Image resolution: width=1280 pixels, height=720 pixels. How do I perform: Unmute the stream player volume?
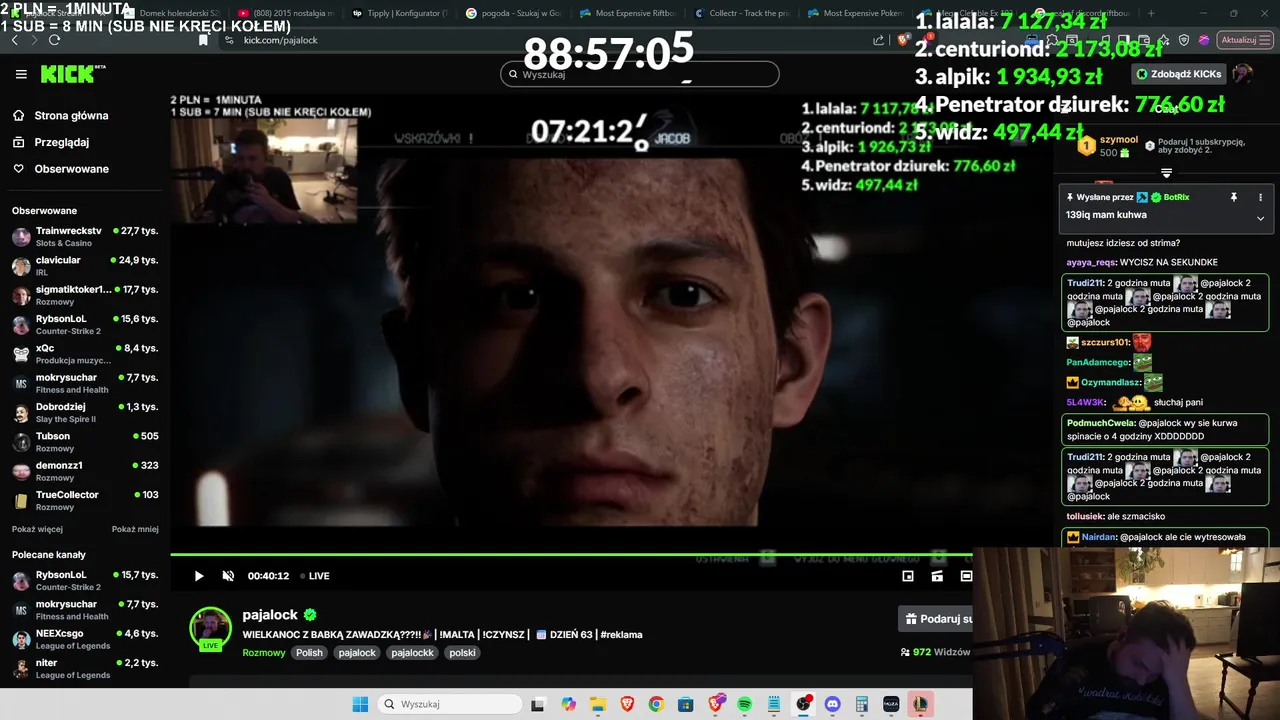(228, 576)
